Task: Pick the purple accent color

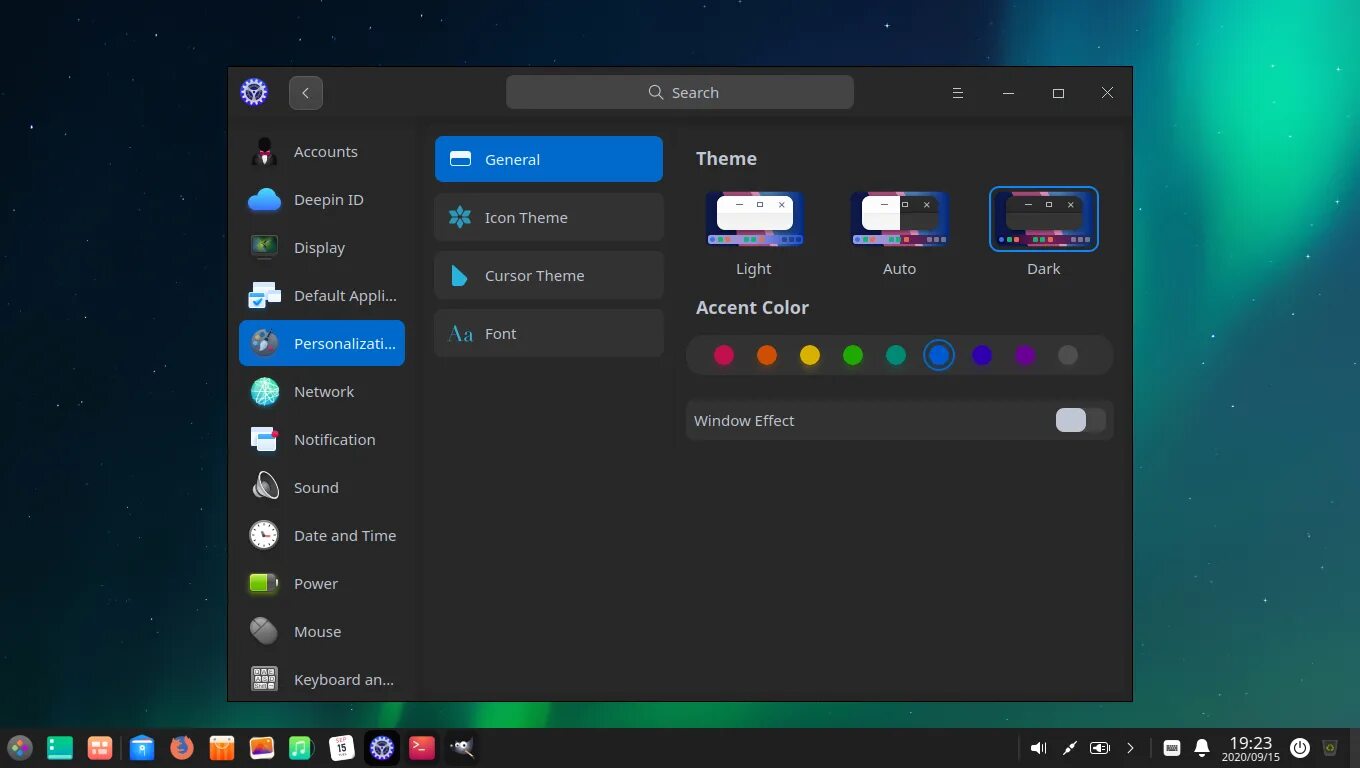Action: 1025,355
